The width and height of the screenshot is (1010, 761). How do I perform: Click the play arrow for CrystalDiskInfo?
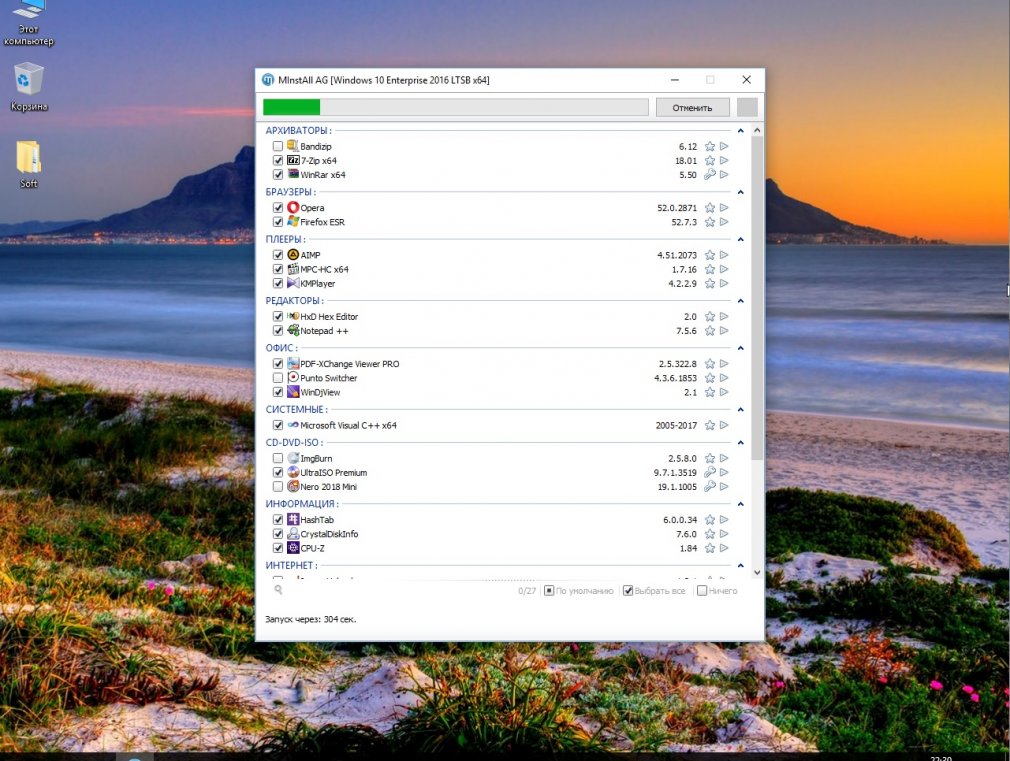click(724, 534)
